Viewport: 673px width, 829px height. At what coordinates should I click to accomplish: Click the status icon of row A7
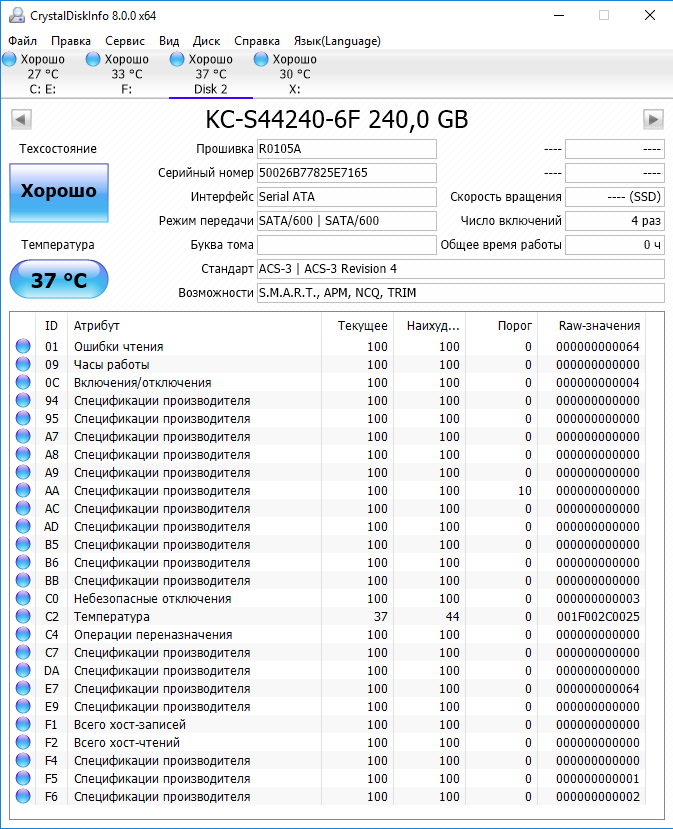(x=23, y=436)
